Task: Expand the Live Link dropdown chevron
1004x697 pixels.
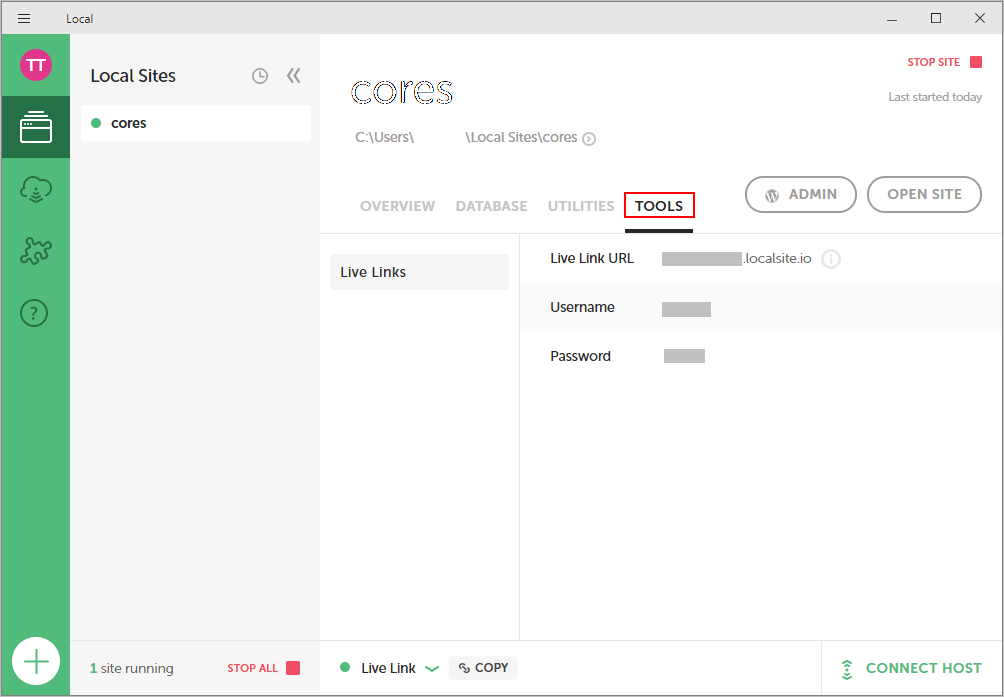Action: coord(432,669)
